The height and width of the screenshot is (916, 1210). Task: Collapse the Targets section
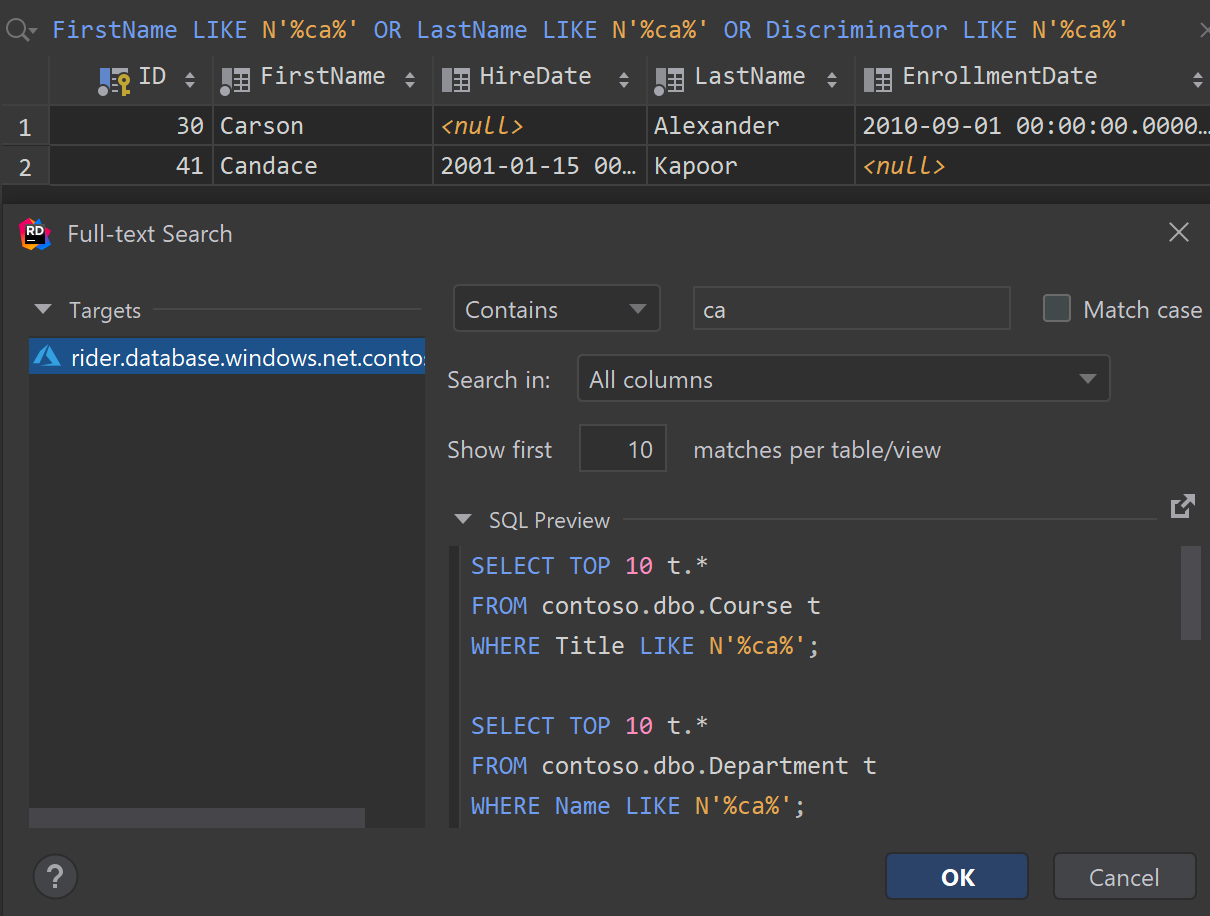[43, 310]
